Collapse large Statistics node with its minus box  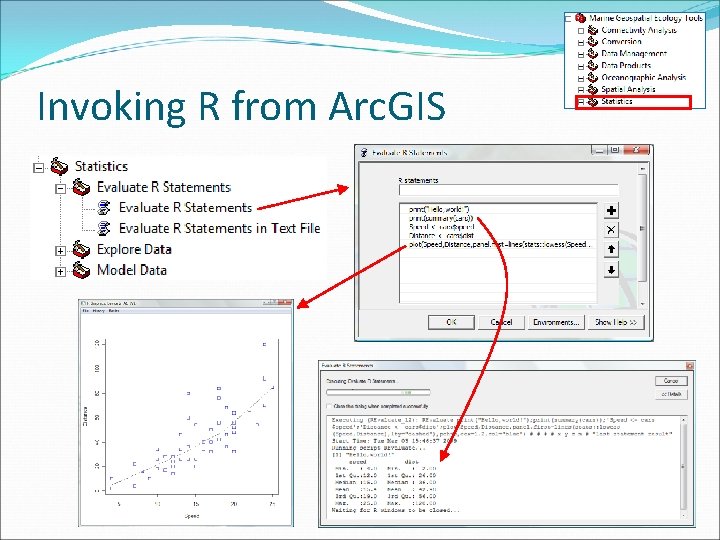coord(39,168)
